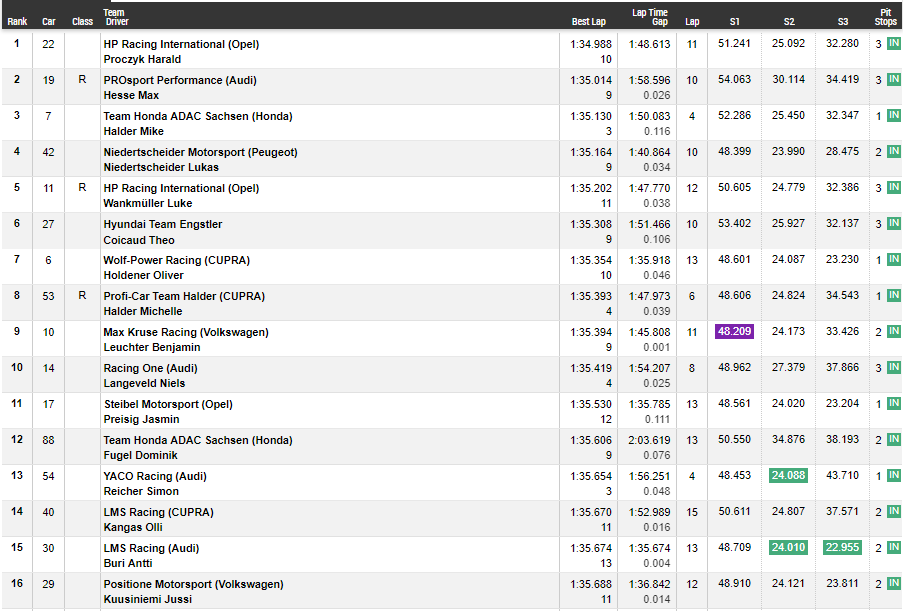
Task: Select the best lap time 1:35.164
Action: 591,152
